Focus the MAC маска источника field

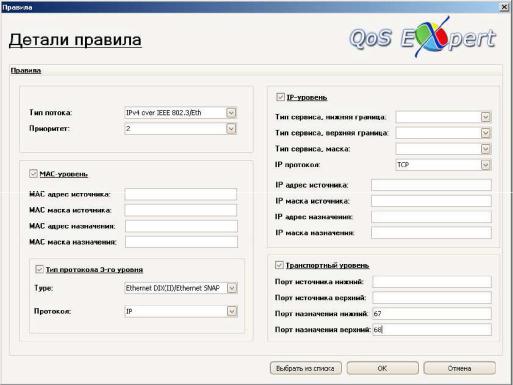pos(181,210)
